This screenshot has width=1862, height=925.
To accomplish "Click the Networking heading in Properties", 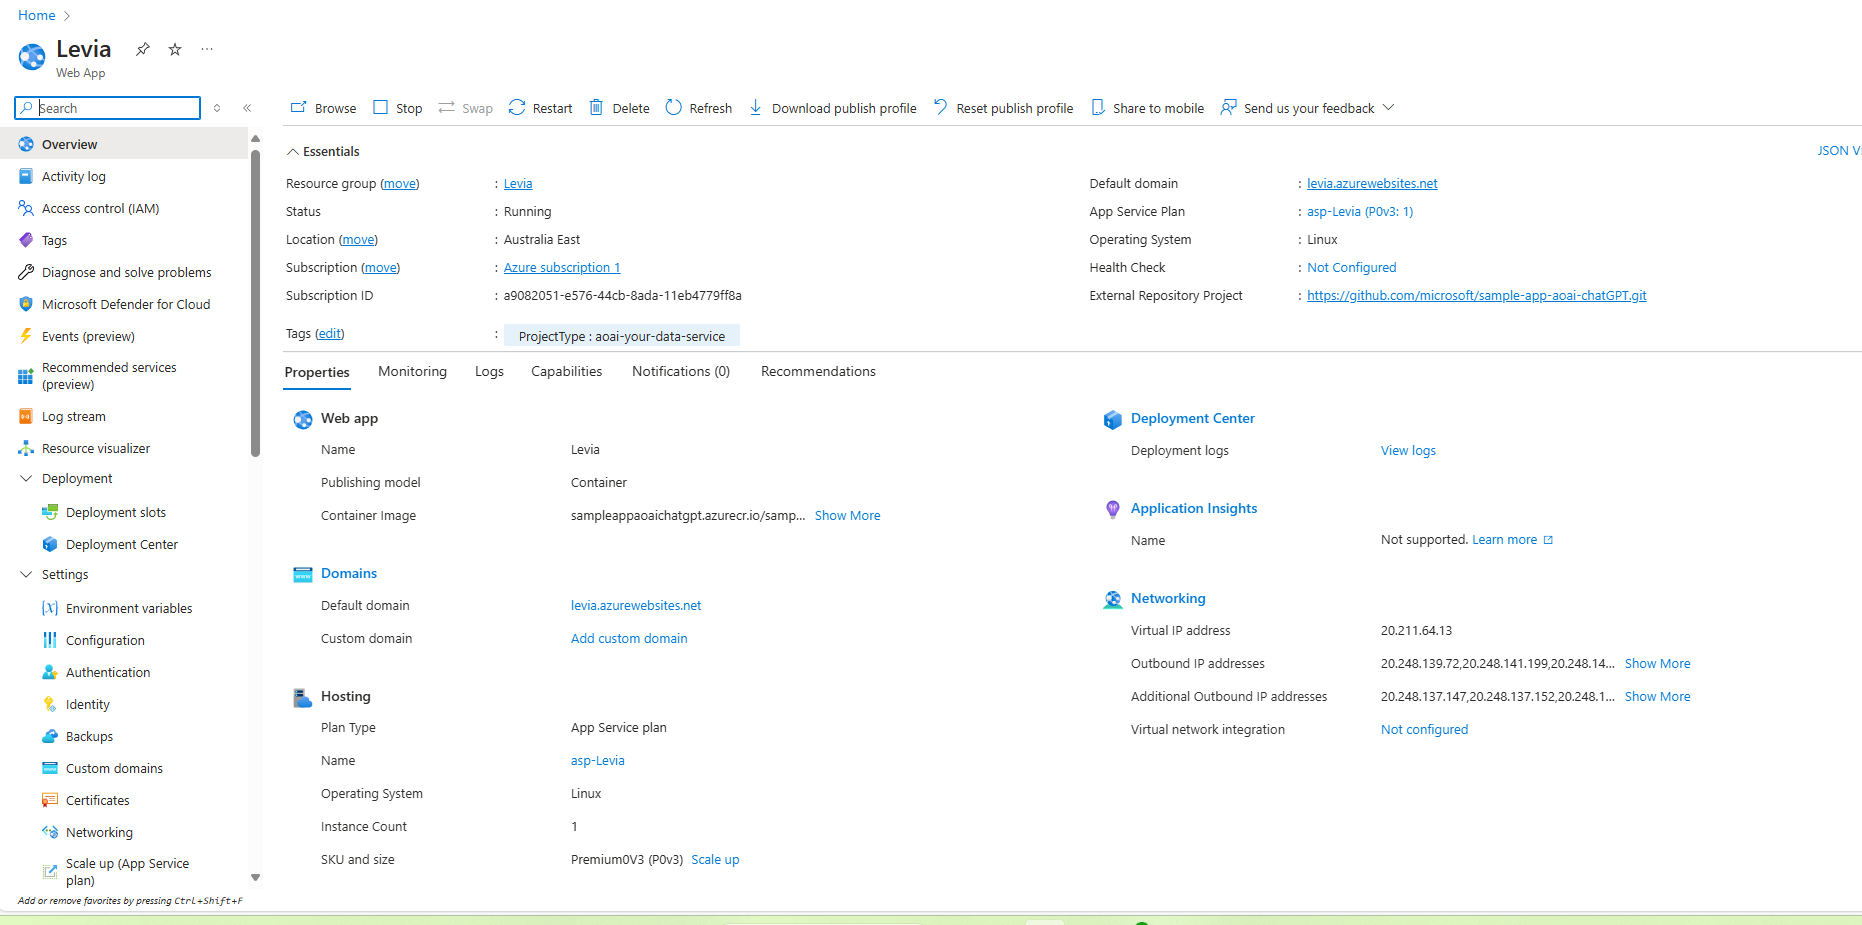I will click(1168, 599).
